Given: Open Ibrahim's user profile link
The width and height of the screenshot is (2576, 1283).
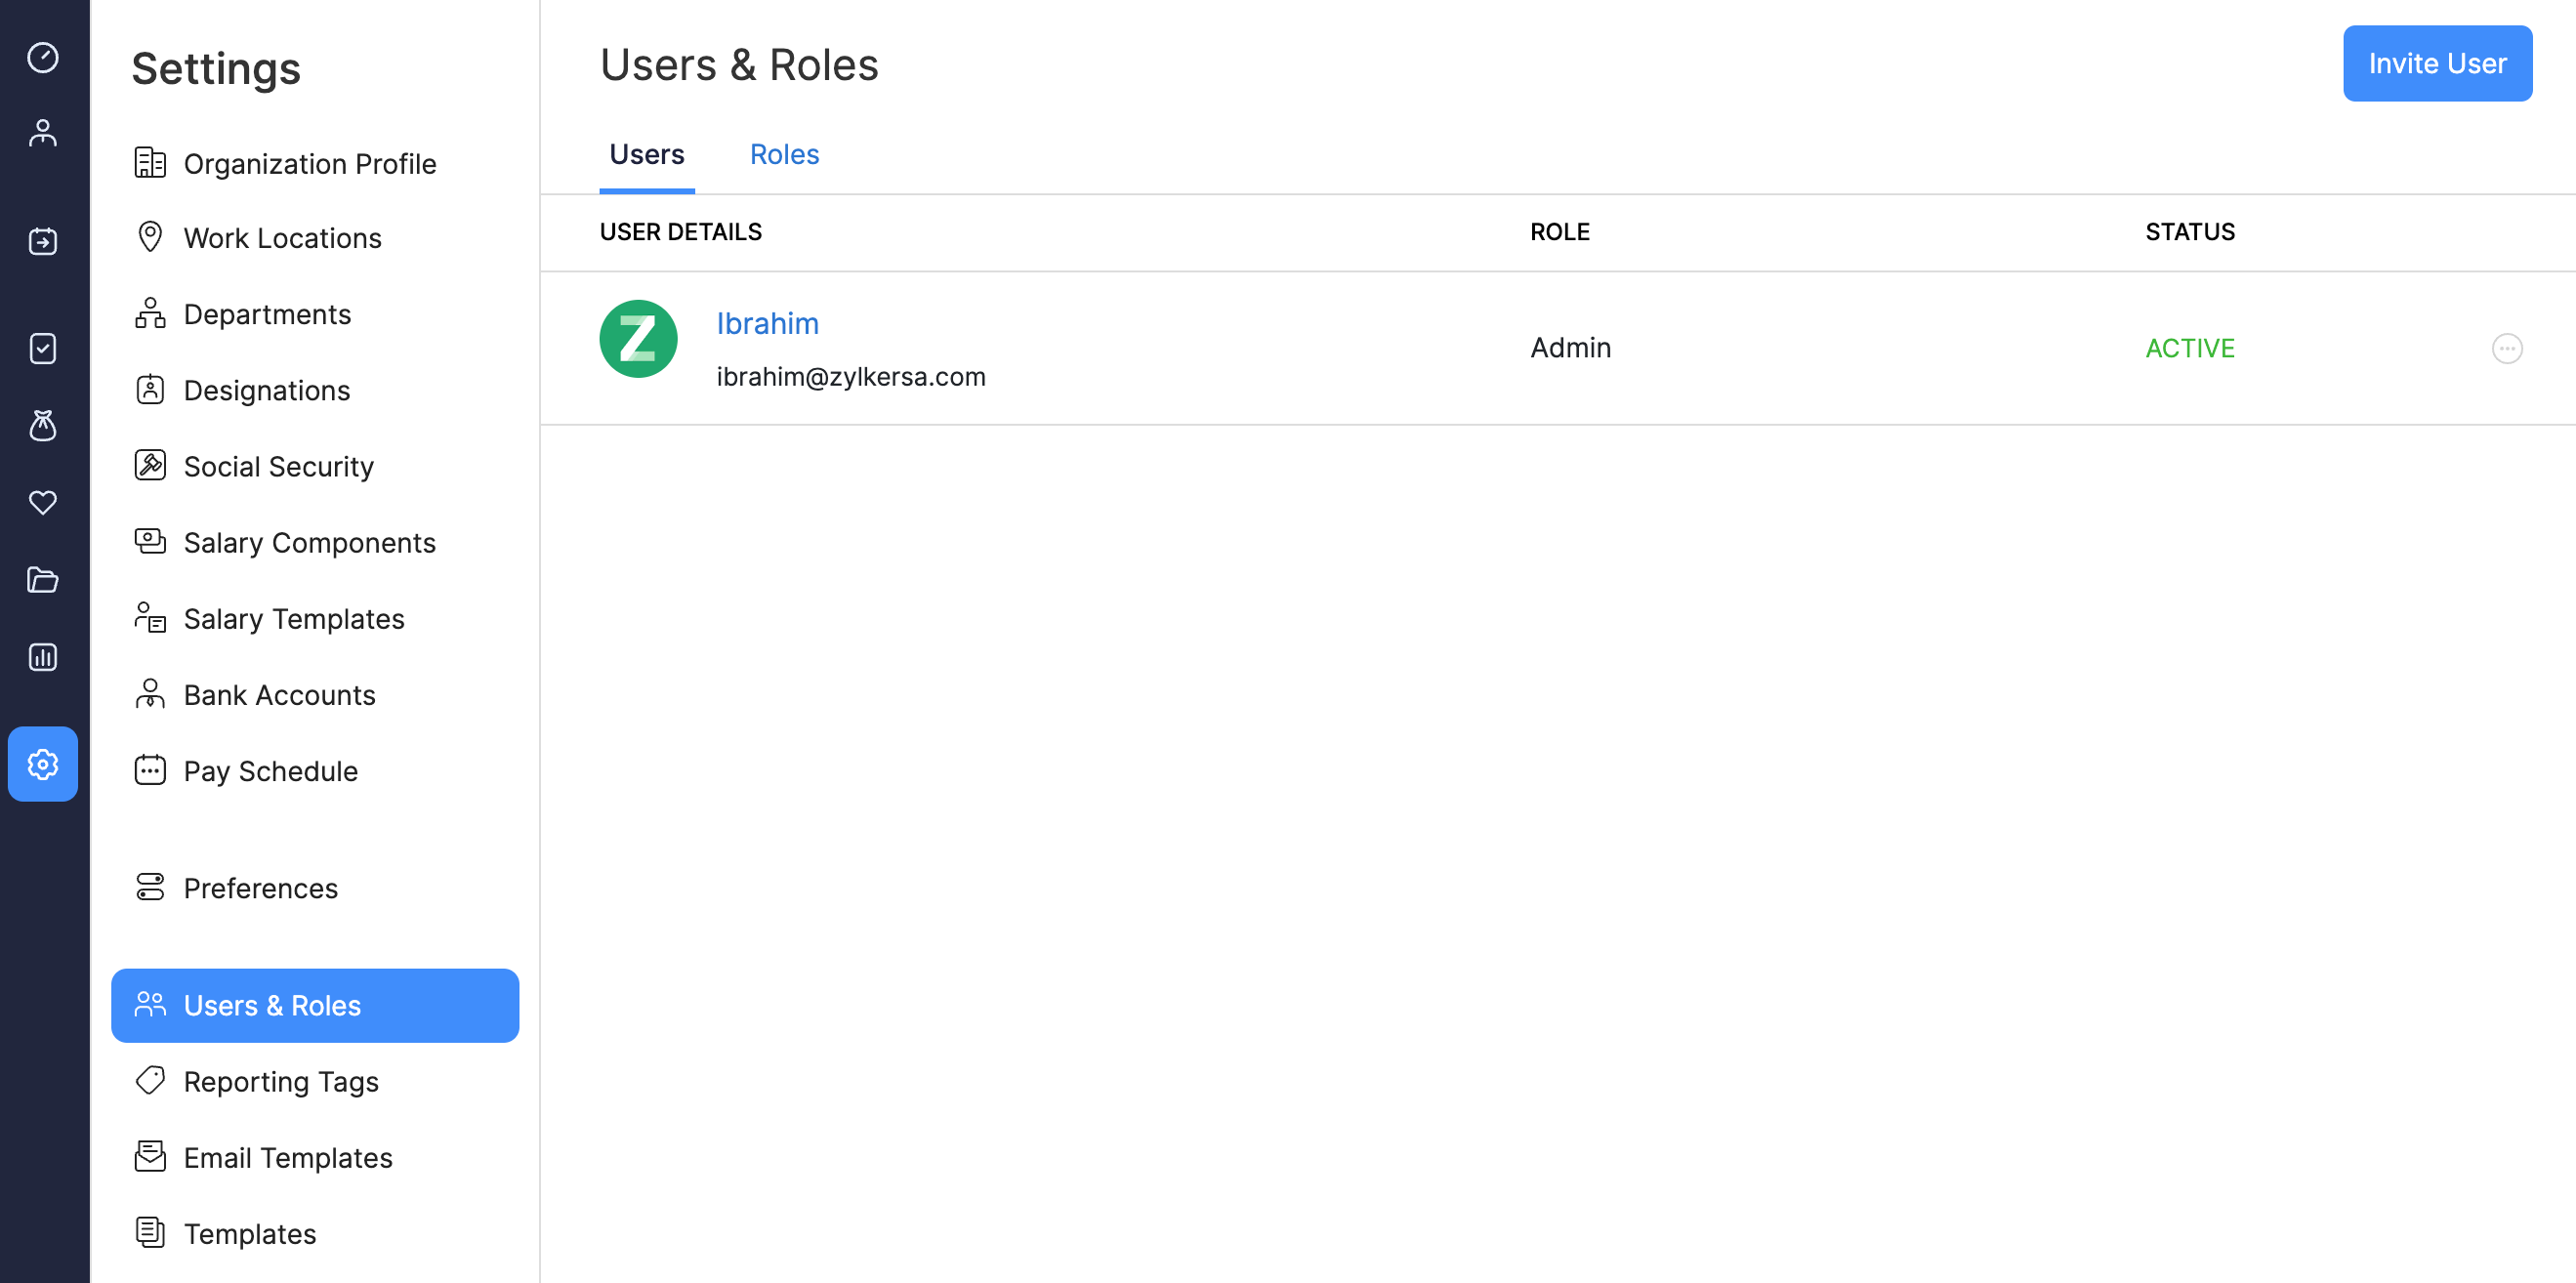Looking at the screenshot, I should point(767,323).
